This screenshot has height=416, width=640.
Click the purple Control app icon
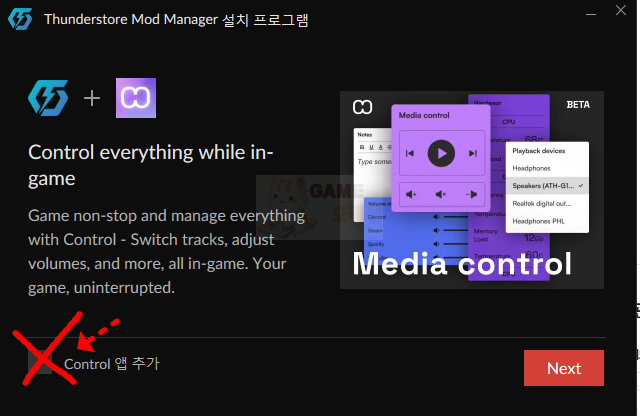[136, 98]
